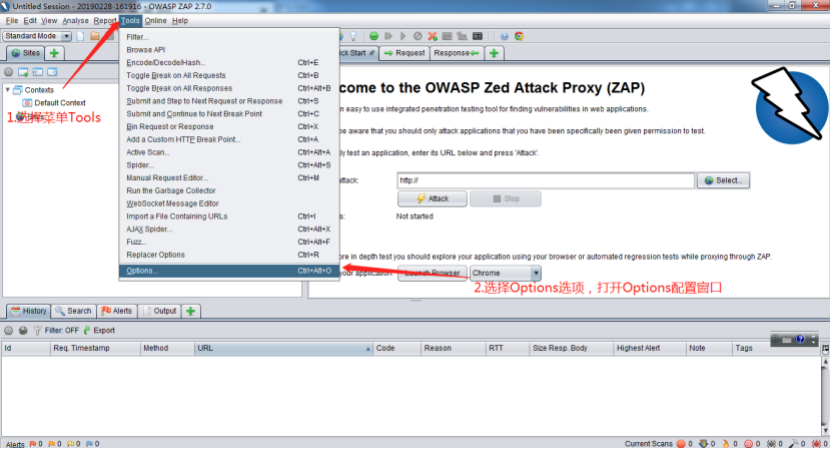
Task: Click the Open Session folder icon
Action: 95,36
